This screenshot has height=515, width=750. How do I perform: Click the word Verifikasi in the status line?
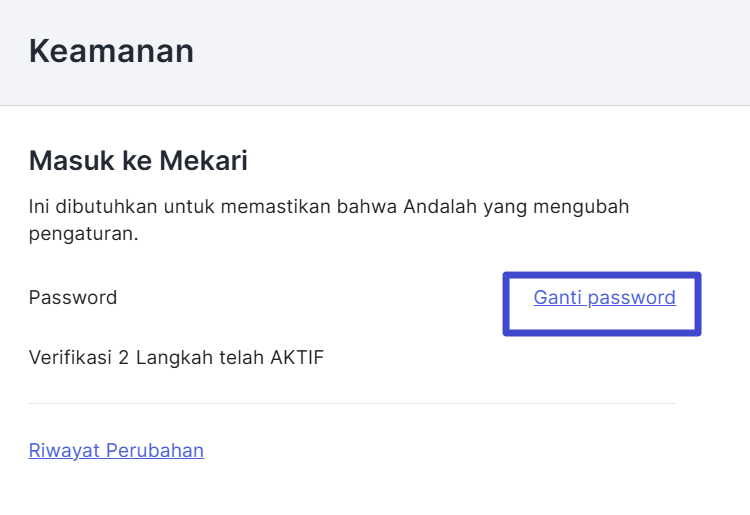coord(70,357)
